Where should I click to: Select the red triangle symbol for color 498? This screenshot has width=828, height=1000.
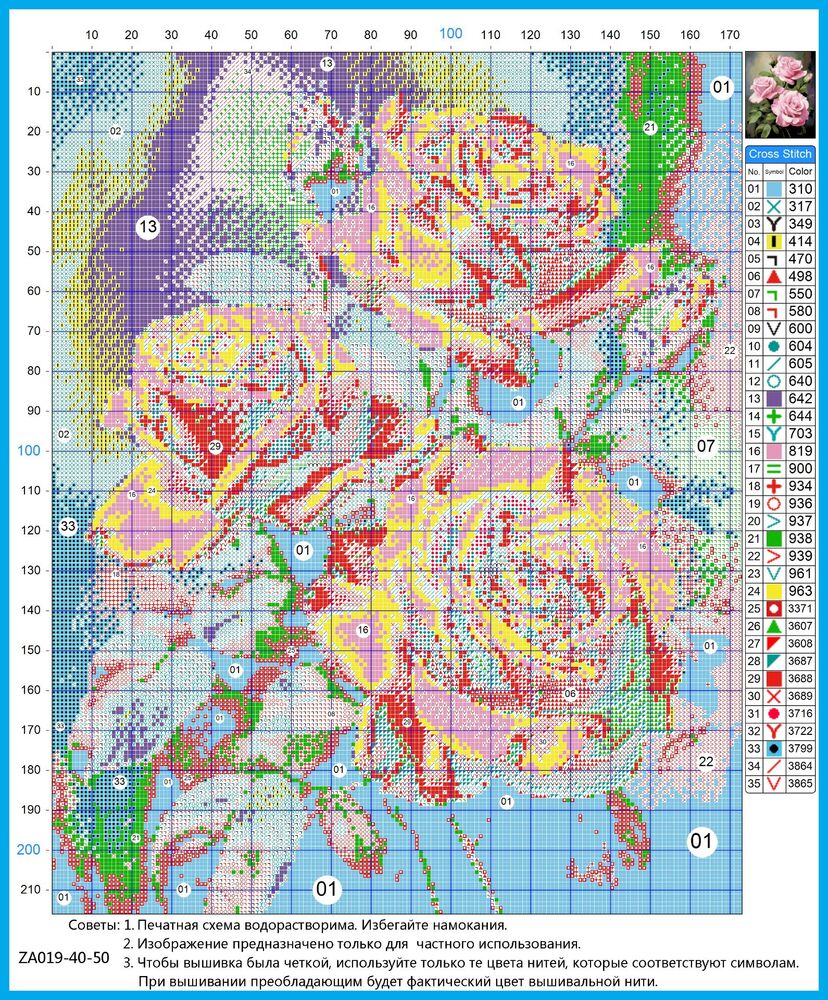[x=773, y=276]
